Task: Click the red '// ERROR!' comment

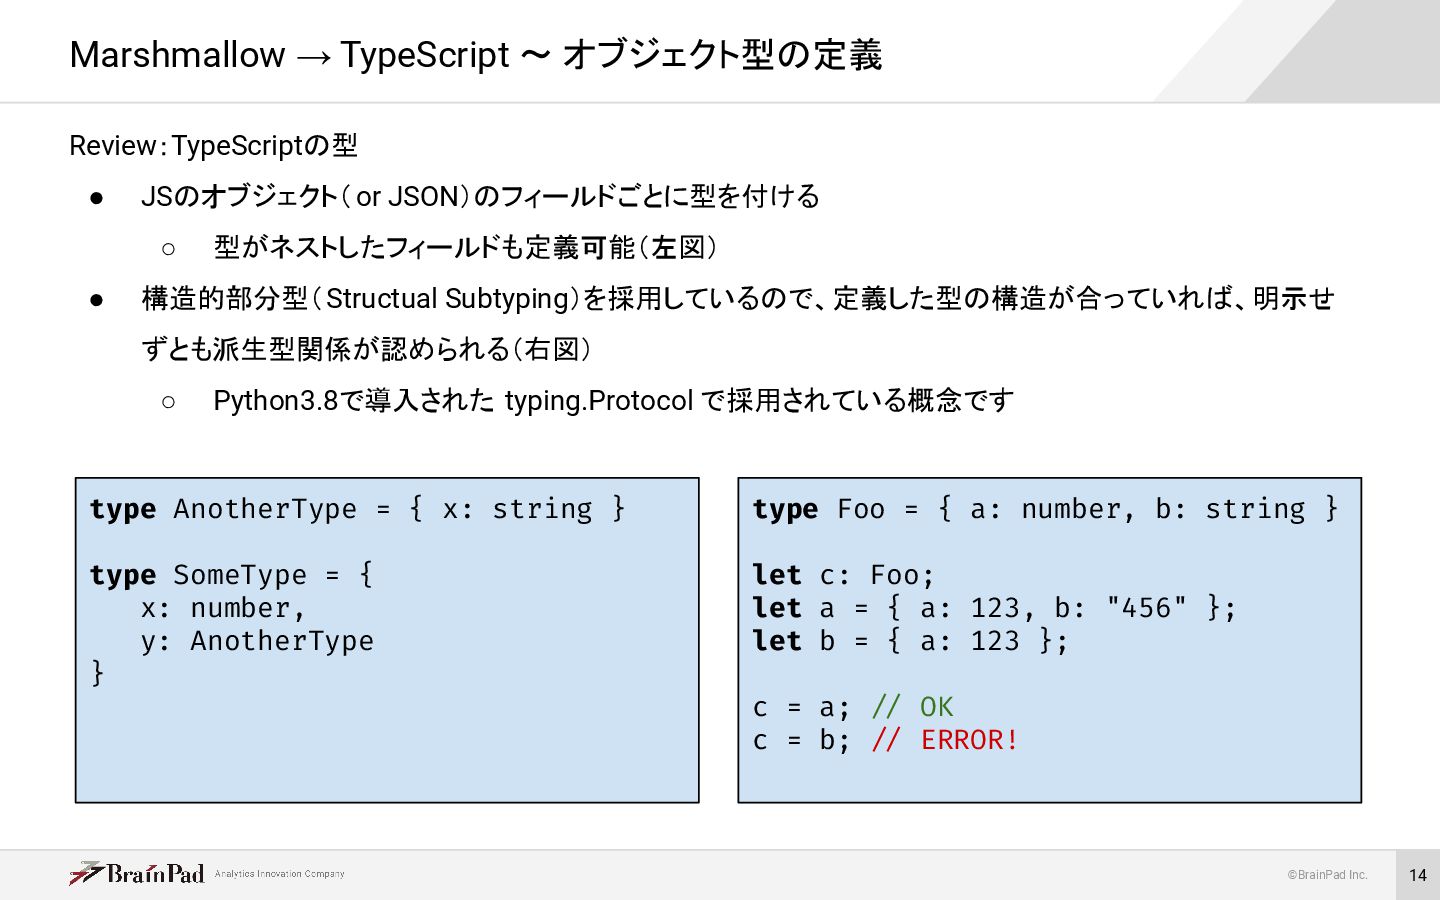Action: click(945, 740)
